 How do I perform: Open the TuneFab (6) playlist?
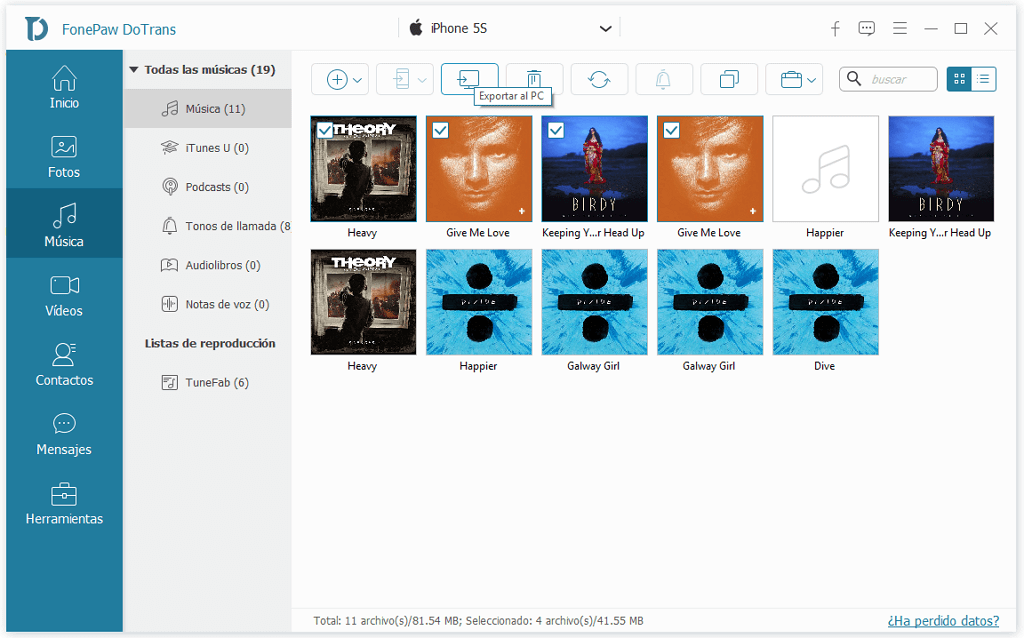pos(208,383)
